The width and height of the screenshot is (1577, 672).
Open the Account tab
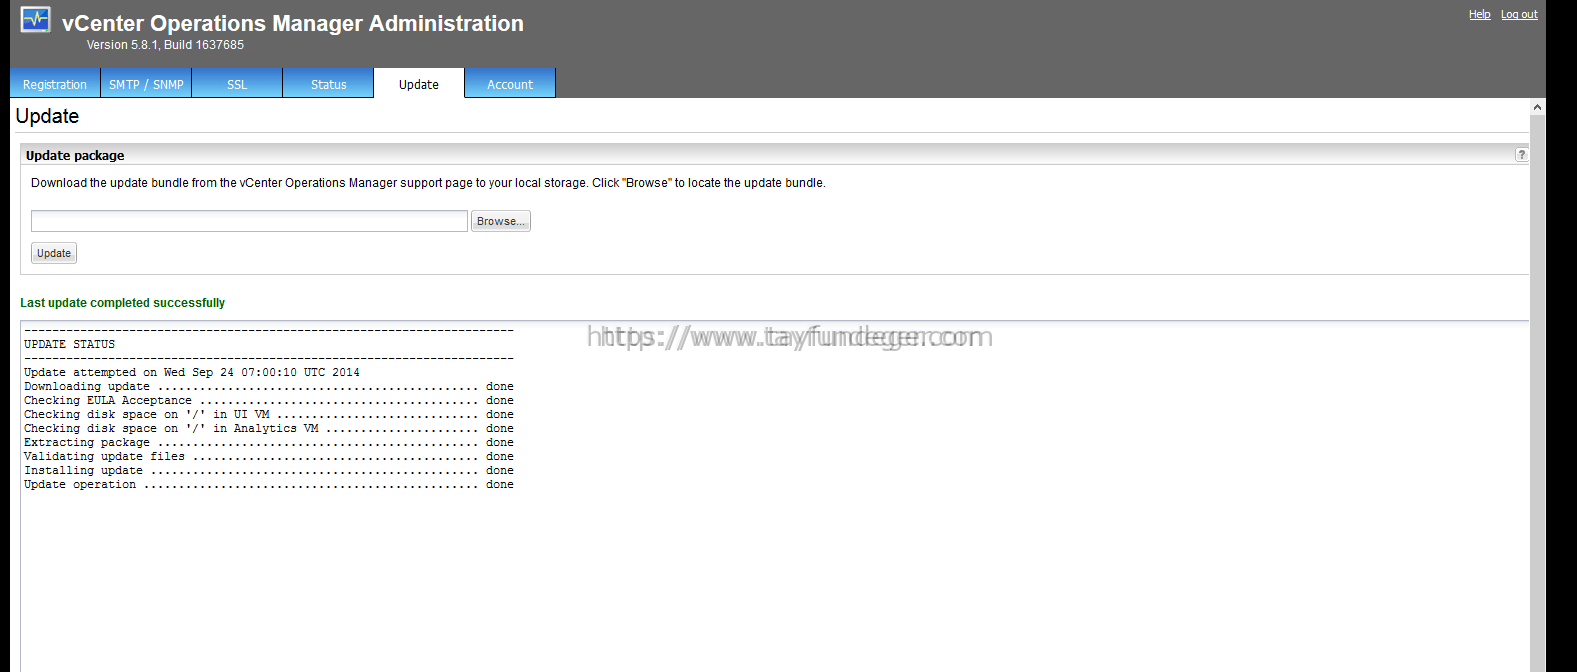point(510,84)
